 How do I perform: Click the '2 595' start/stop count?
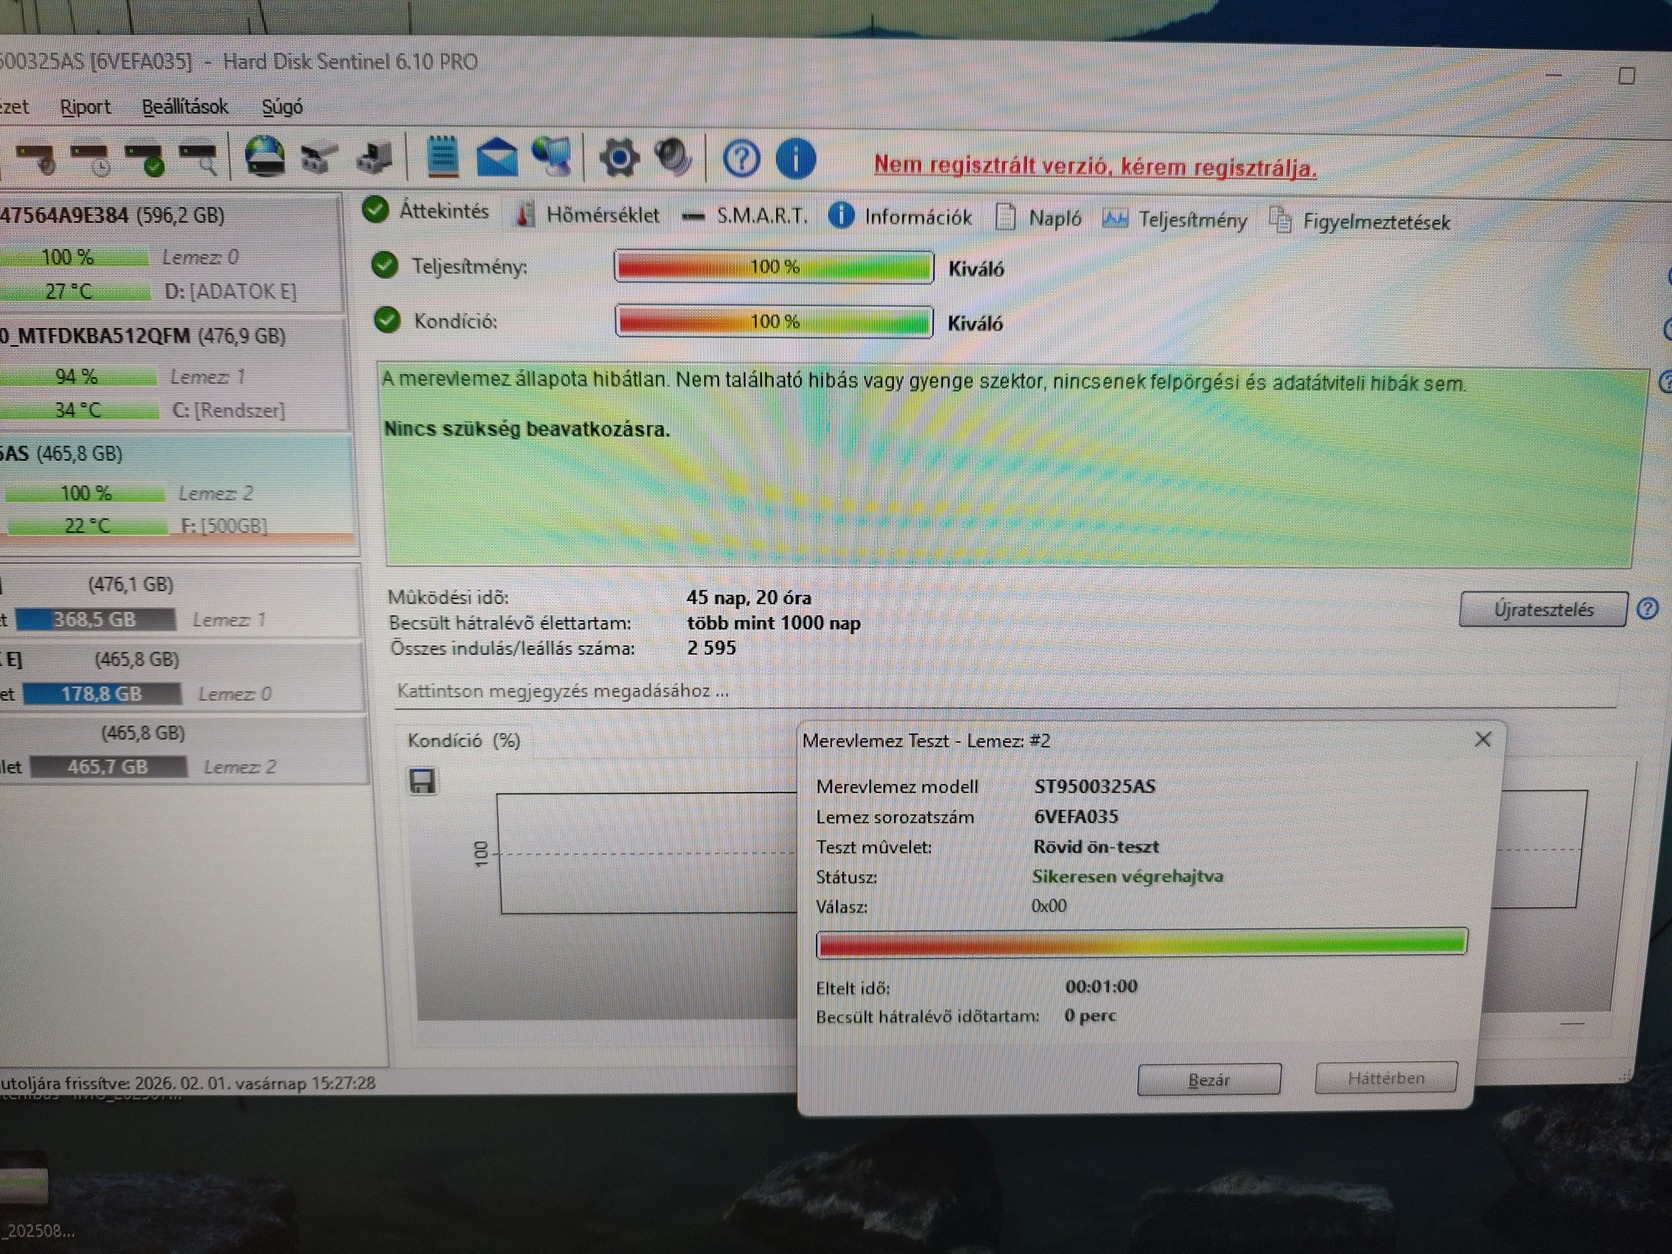711,647
